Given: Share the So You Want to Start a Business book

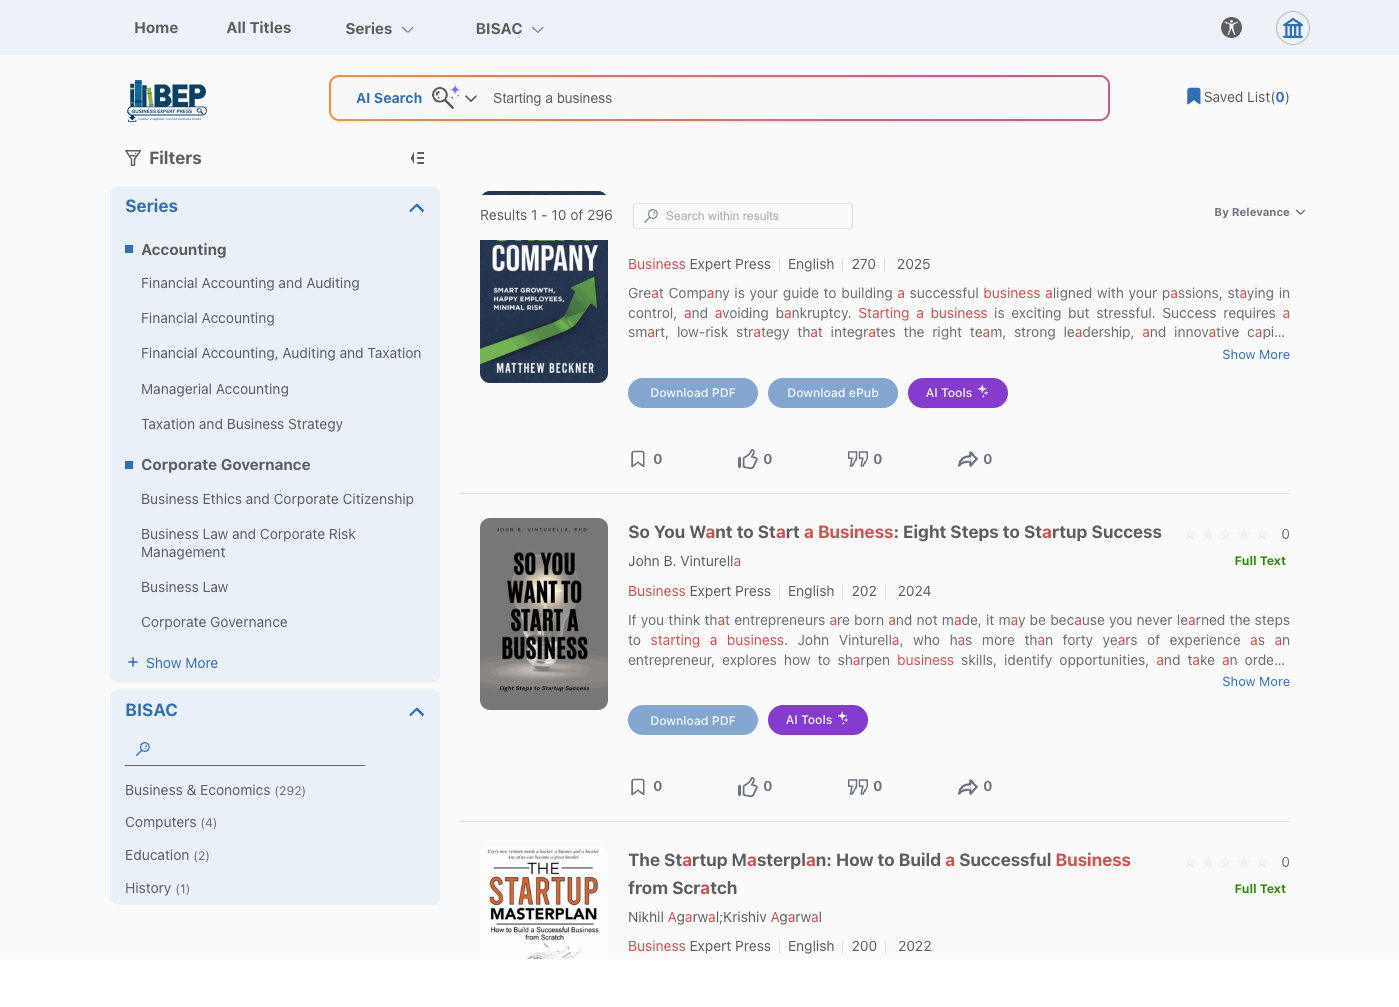Looking at the screenshot, I should (x=967, y=787).
